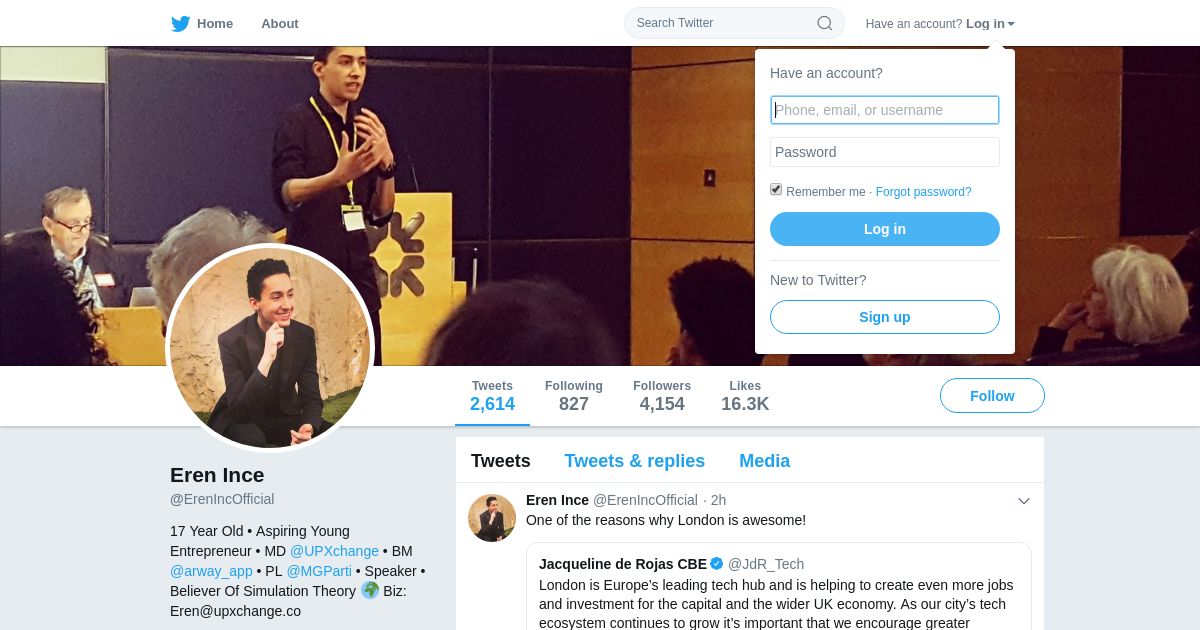Focus the Password field
The height and width of the screenshot is (630, 1200).
click(x=885, y=152)
